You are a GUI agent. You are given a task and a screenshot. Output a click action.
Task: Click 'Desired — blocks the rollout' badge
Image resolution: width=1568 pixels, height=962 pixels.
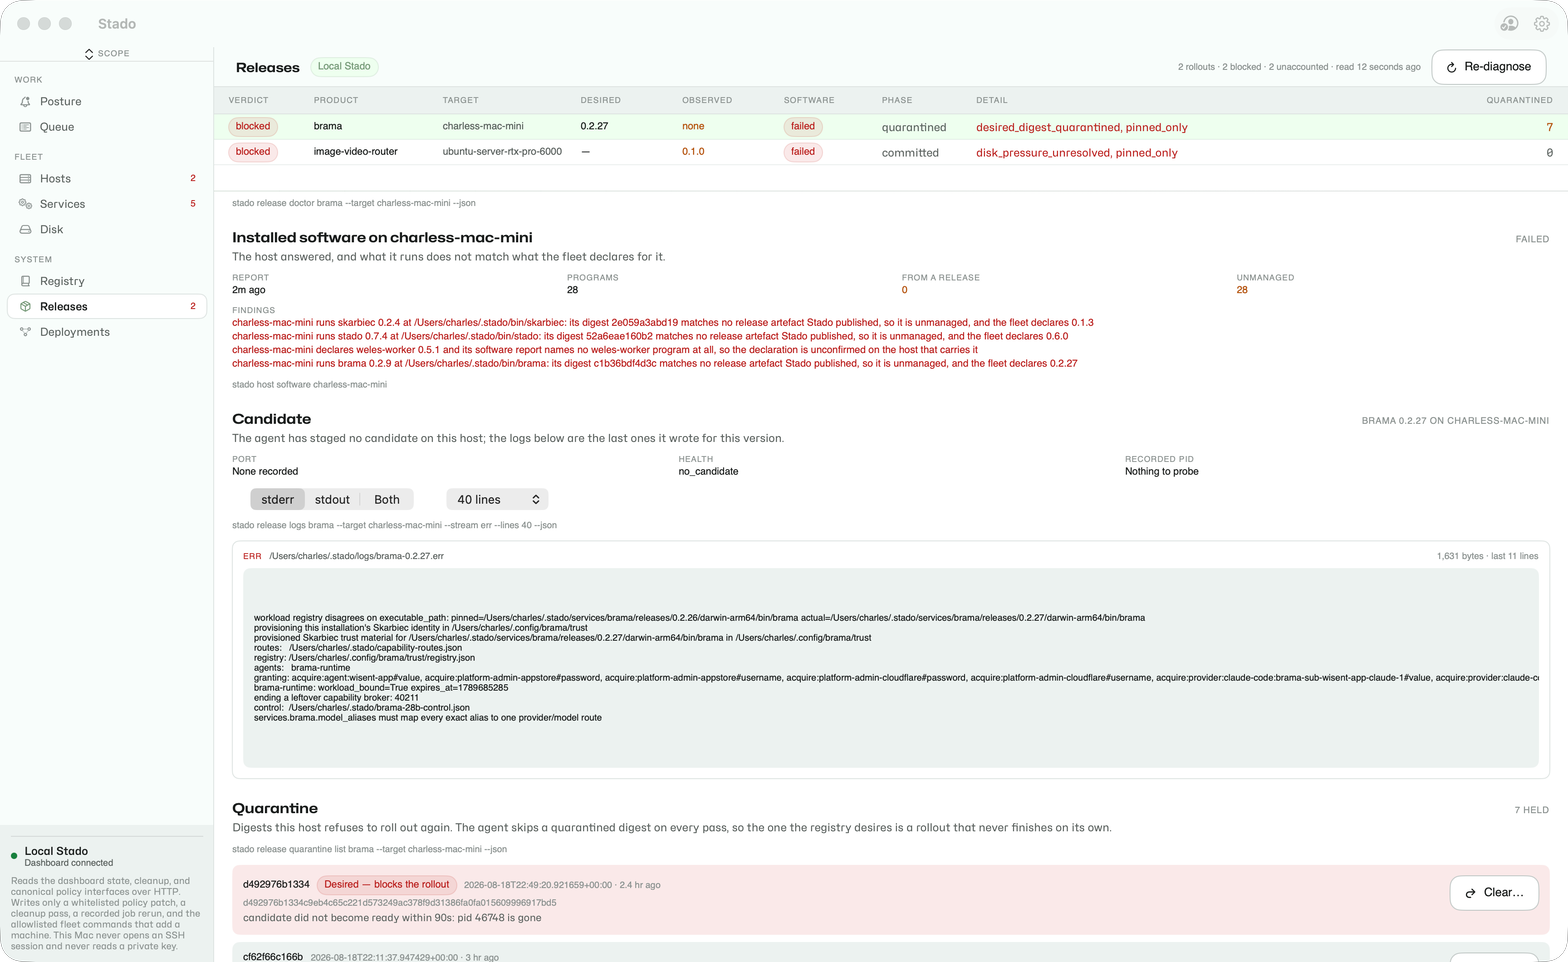coord(387,885)
